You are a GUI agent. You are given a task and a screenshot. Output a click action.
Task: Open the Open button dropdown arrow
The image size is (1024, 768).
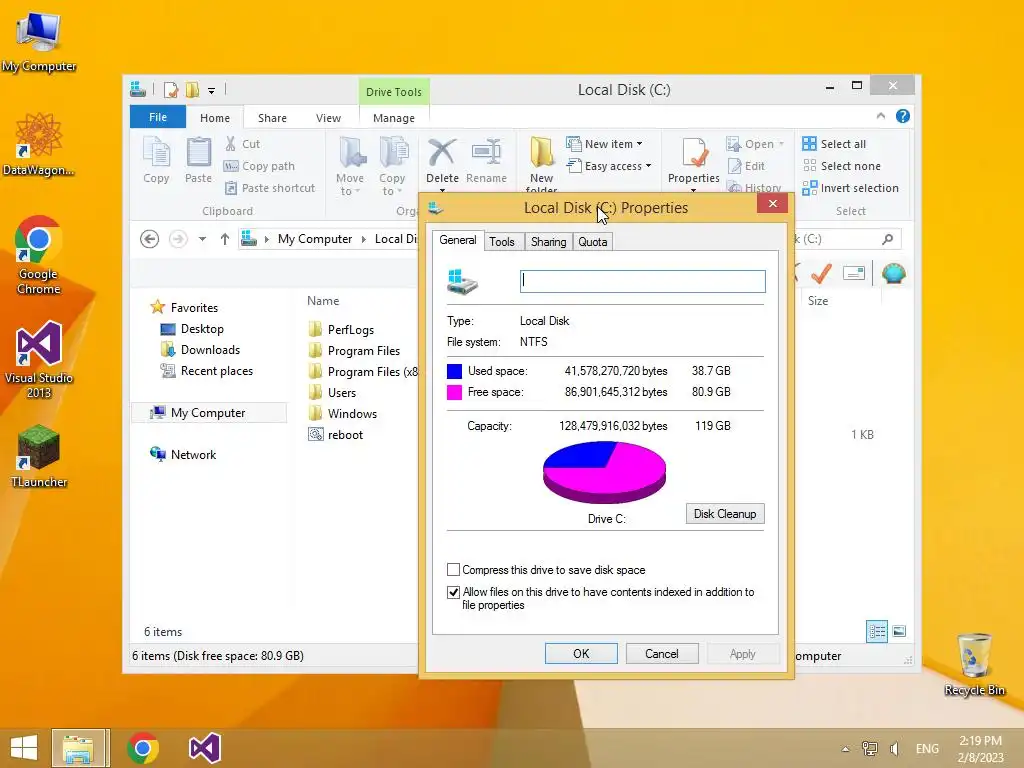[781, 144]
